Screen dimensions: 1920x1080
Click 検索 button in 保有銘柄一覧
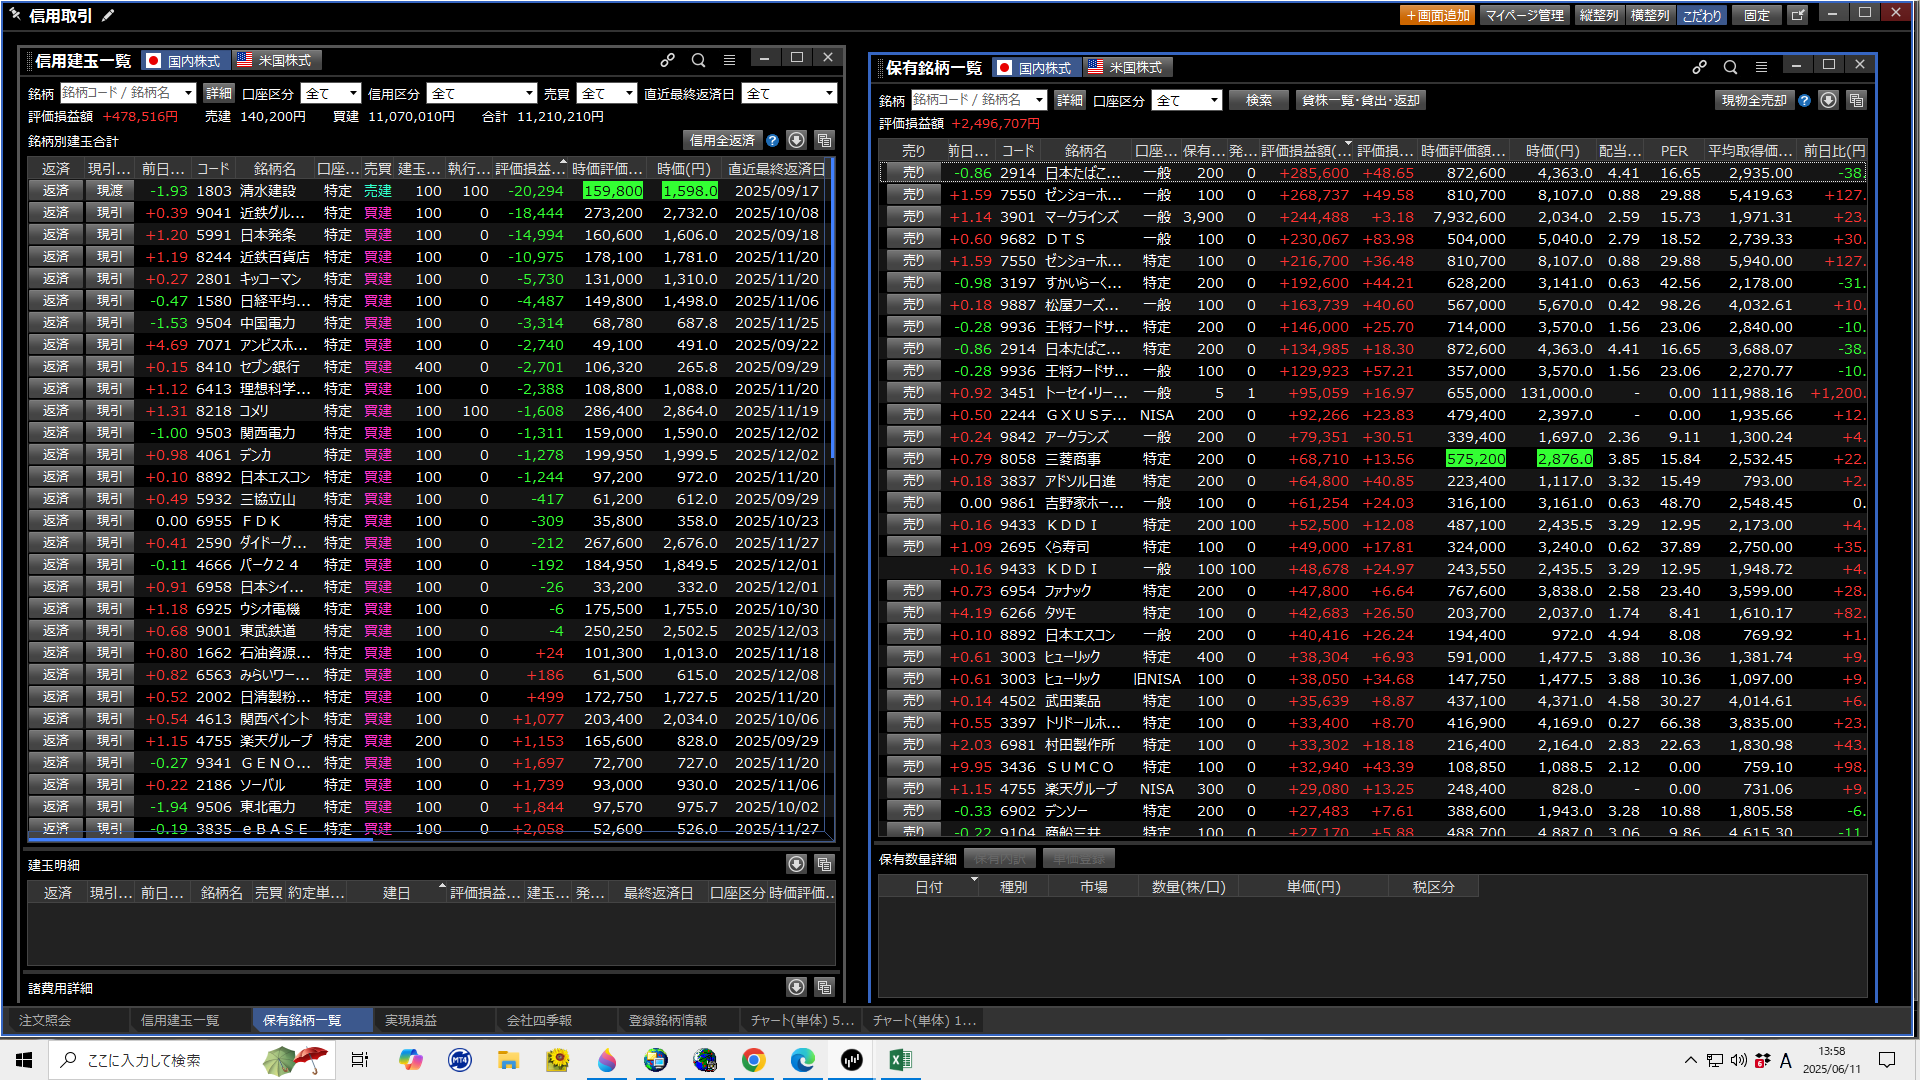(x=1259, y=100)
